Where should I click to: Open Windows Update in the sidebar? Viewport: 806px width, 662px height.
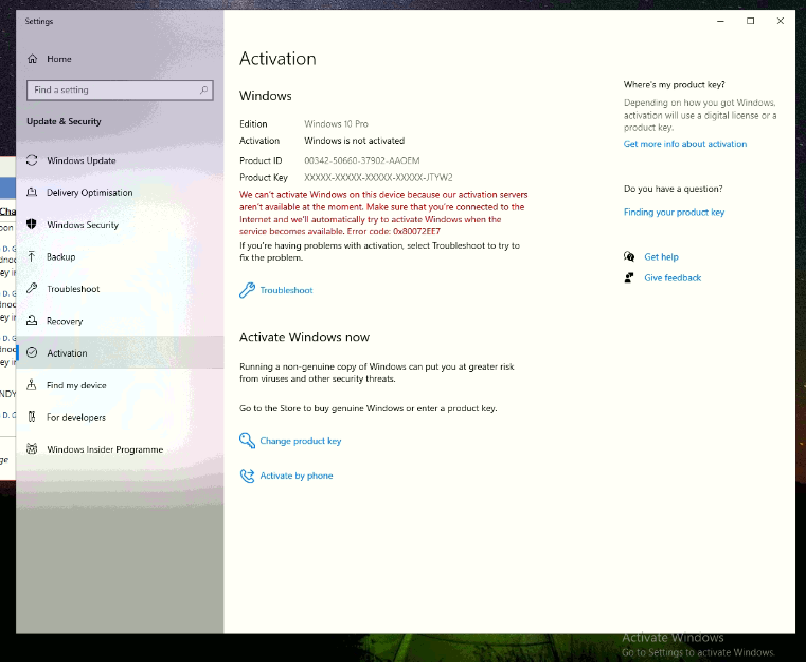(x=120, y=160)
